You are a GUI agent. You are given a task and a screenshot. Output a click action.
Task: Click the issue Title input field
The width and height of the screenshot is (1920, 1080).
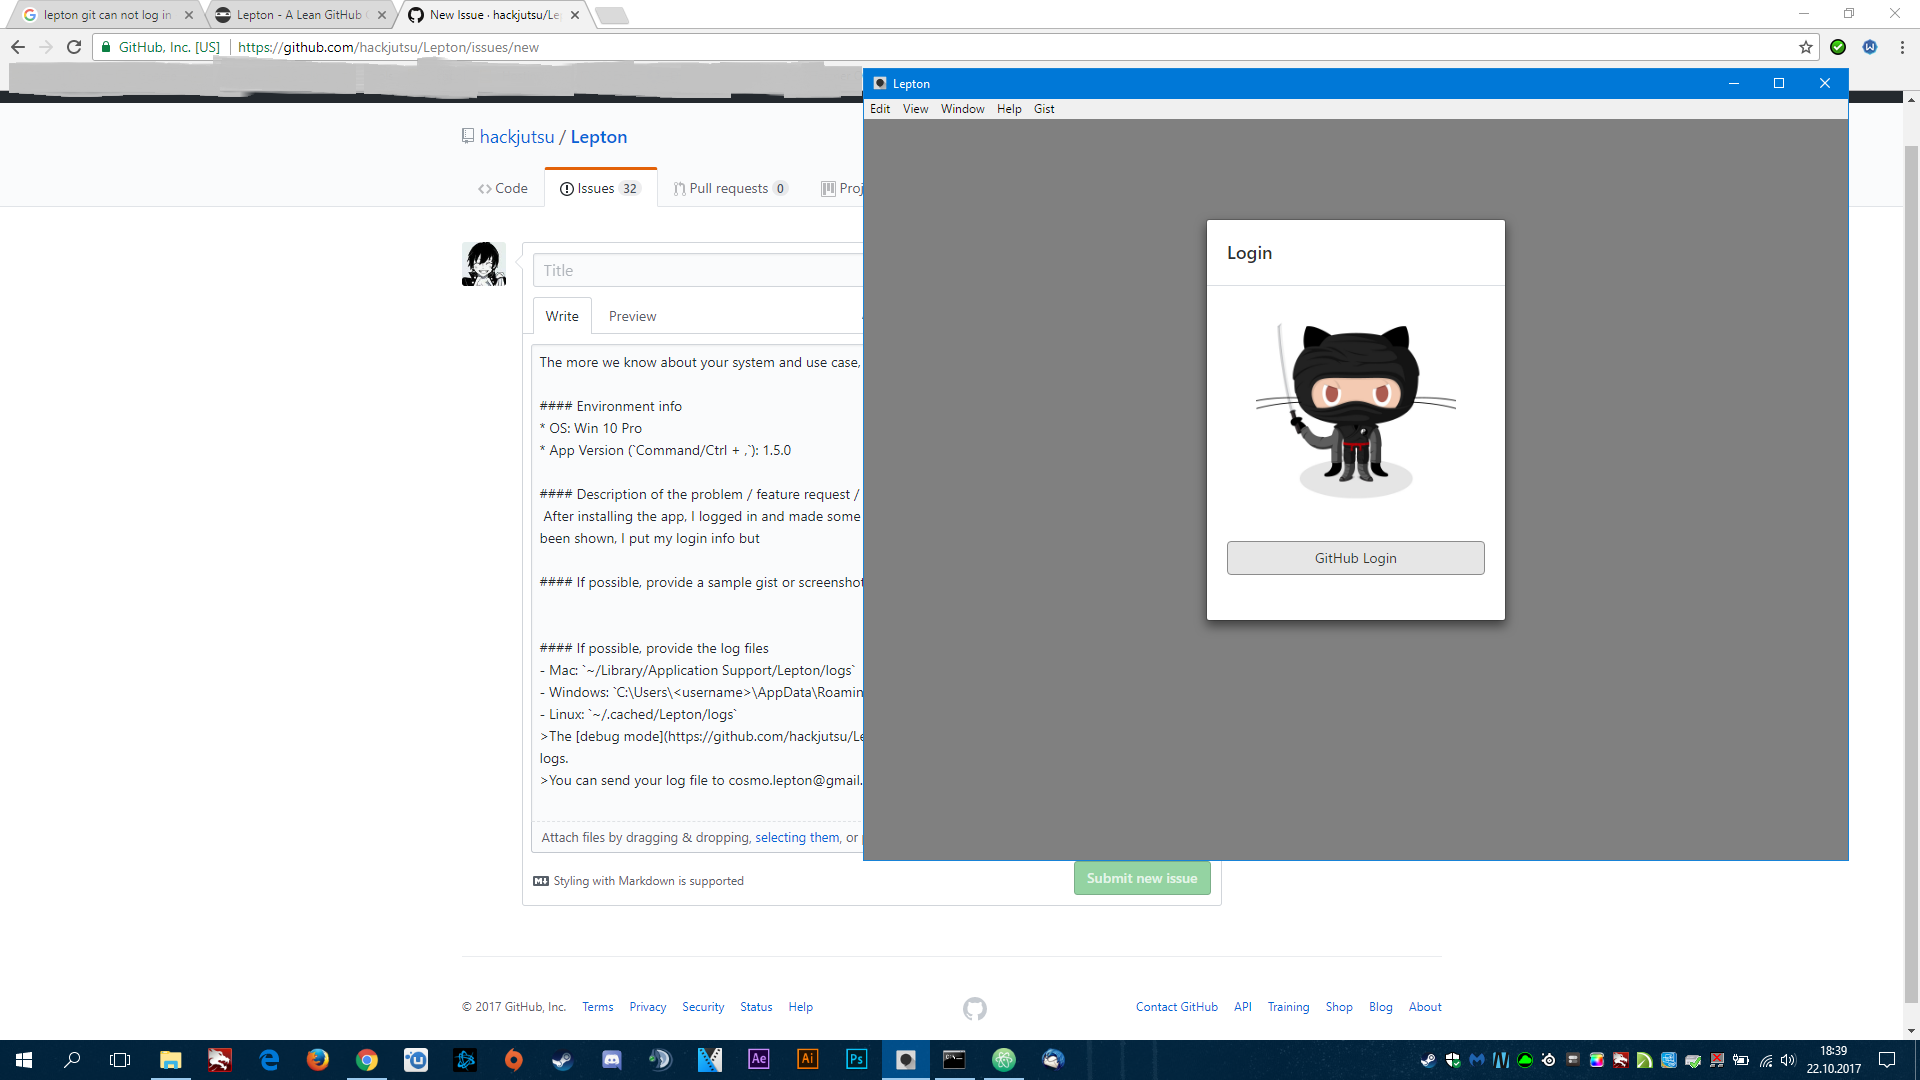(700, 269)
